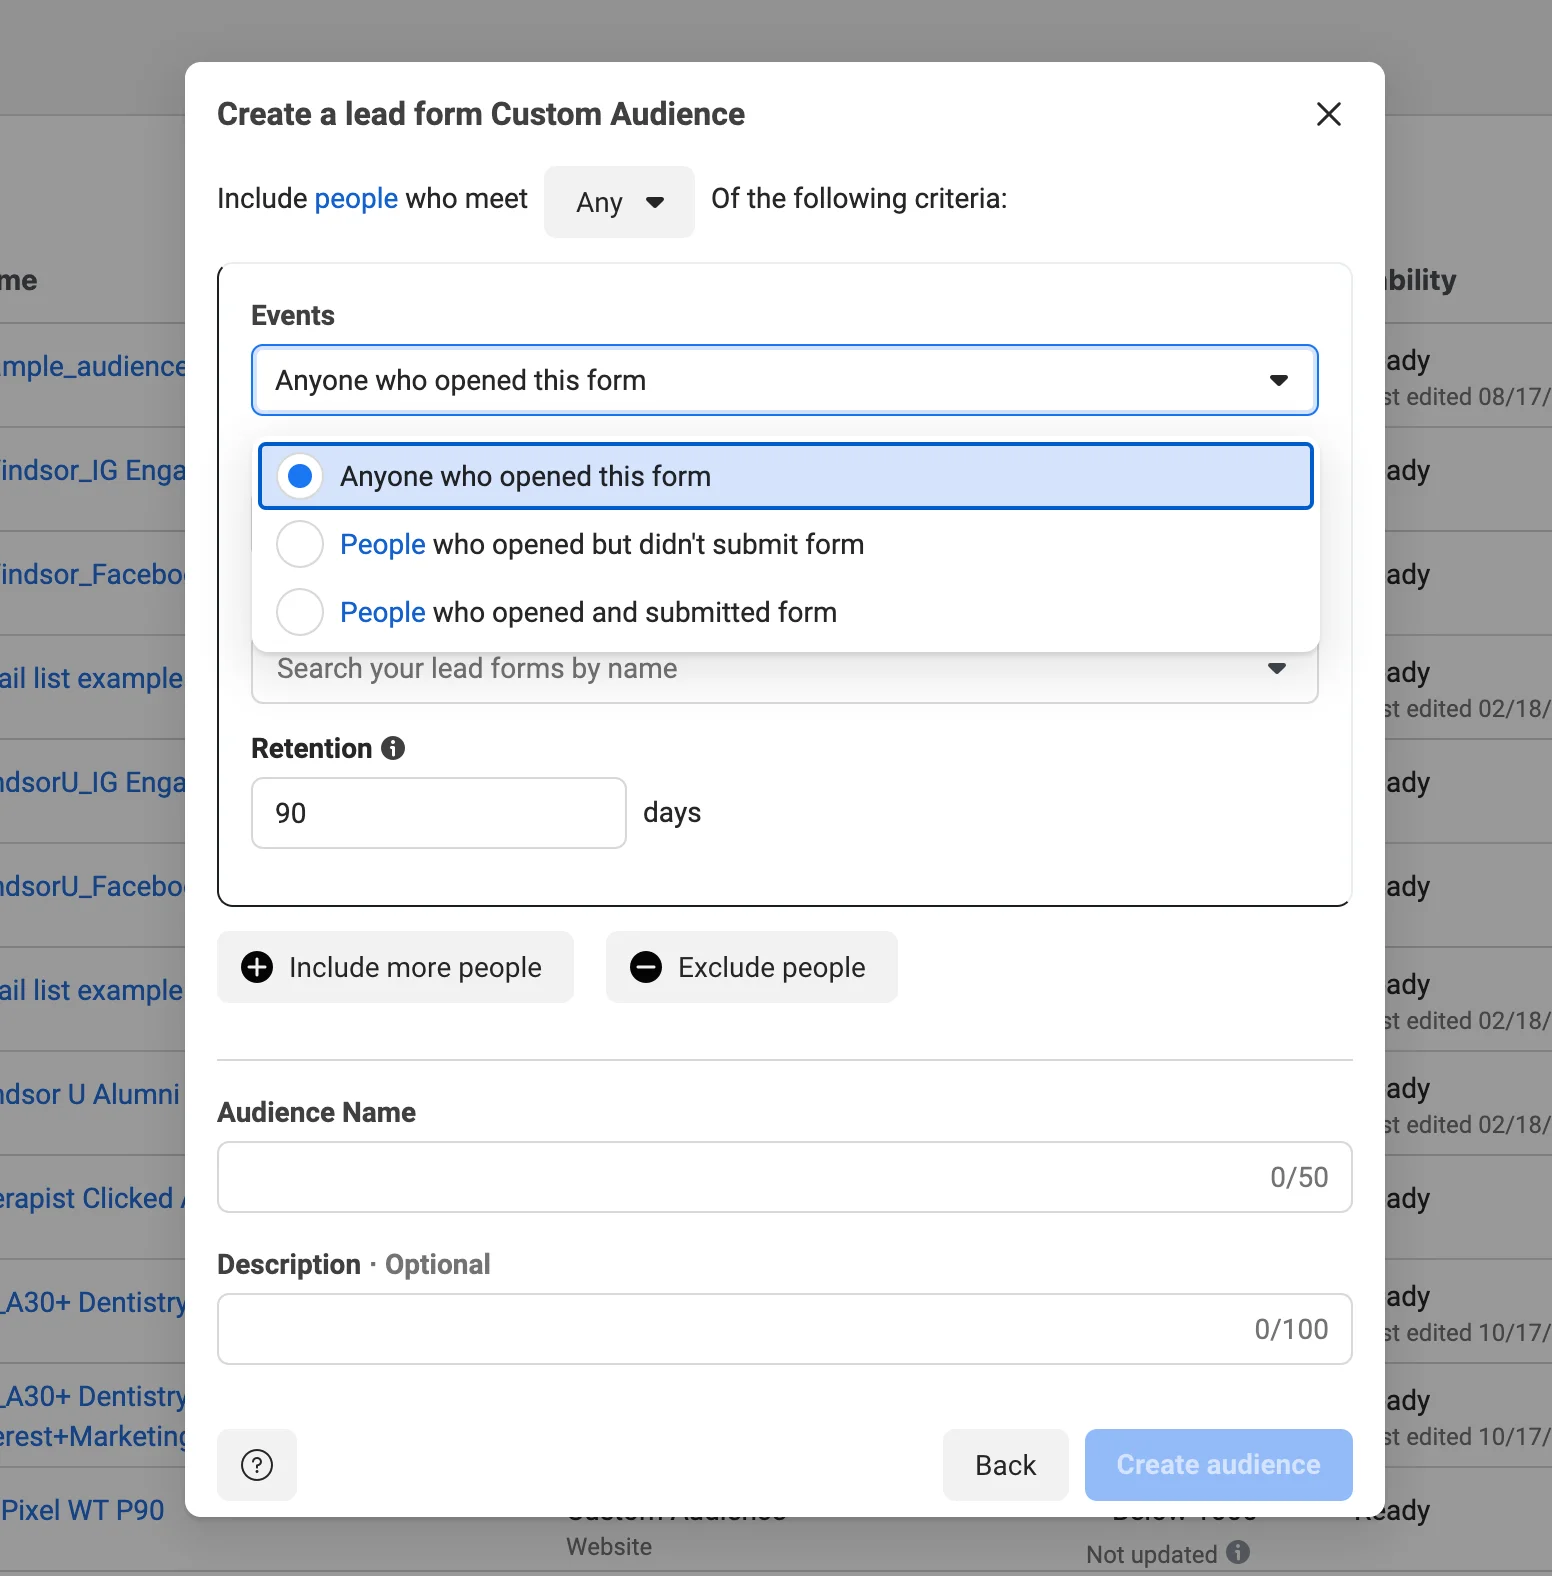Screen dimensions: 1552x1576
Task: Click the 'People' link in submitted form option
Action: [382, 612]
